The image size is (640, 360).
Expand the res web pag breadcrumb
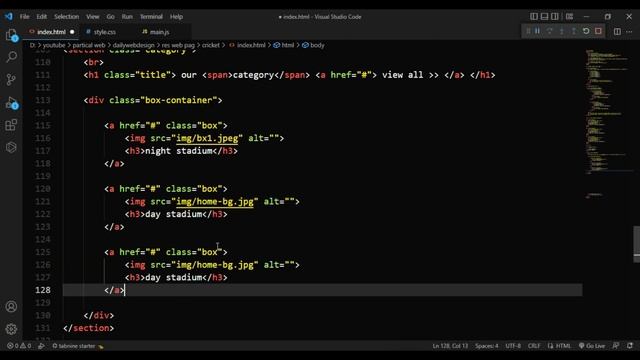pos(178,45)
